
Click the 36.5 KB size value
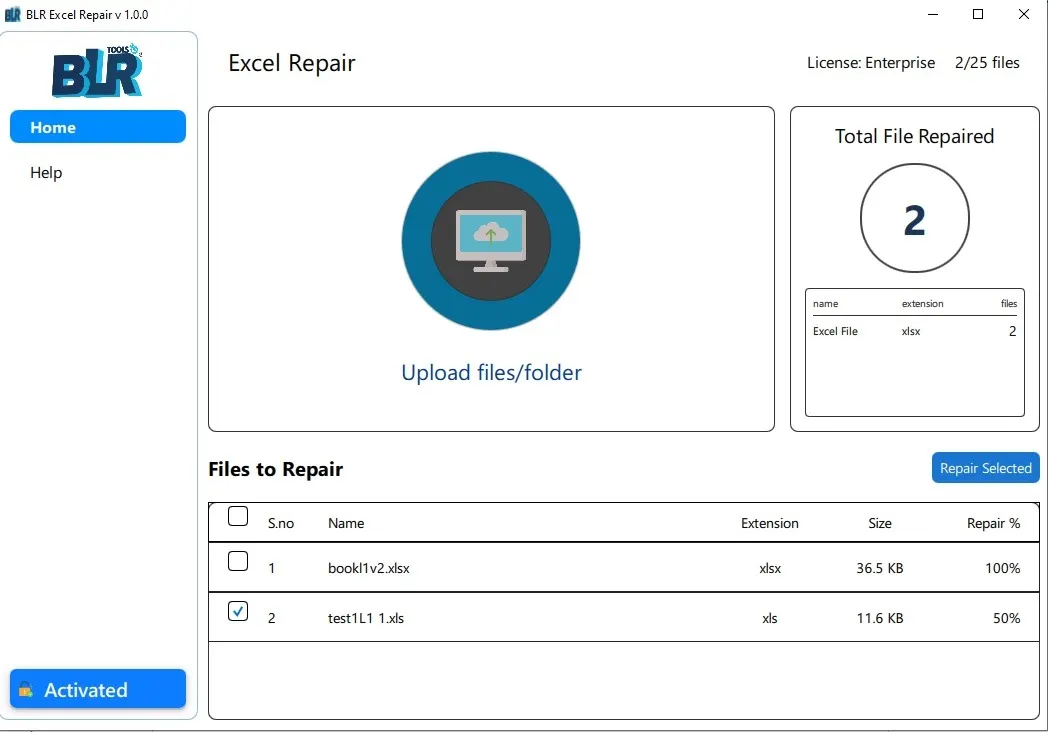pos(880,568)
